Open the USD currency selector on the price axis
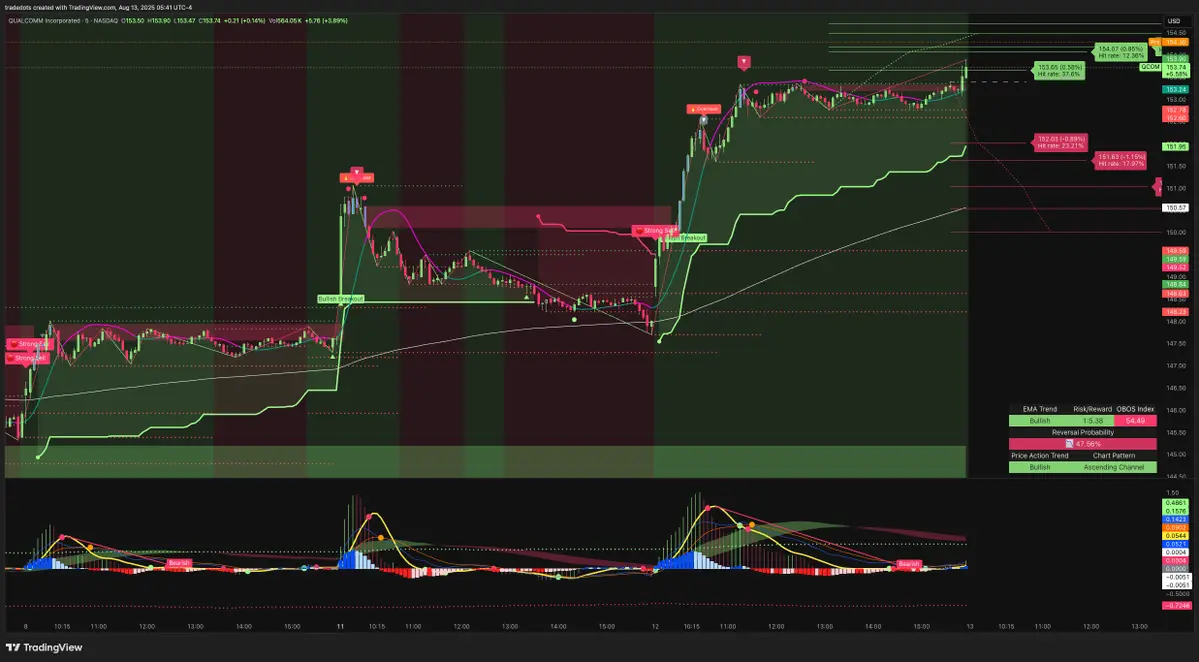1199x662 pixels. tap(1175, 21)
